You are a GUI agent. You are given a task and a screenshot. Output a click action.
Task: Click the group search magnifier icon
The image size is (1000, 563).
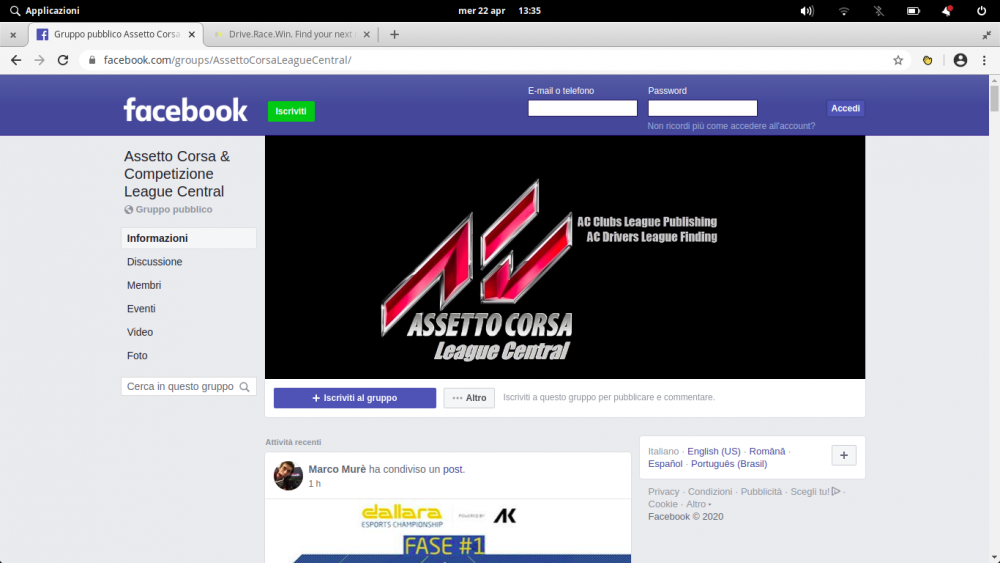[x=244, y=386]
